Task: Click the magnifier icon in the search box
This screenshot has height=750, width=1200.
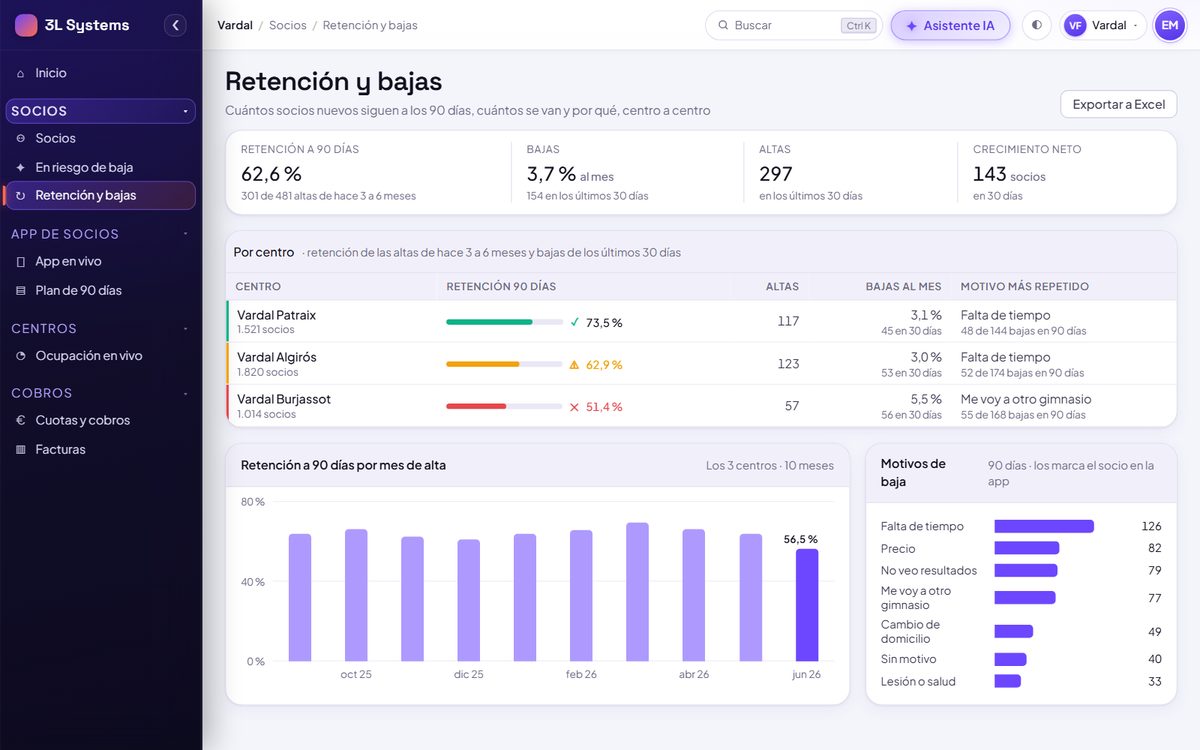Action: 723,26
